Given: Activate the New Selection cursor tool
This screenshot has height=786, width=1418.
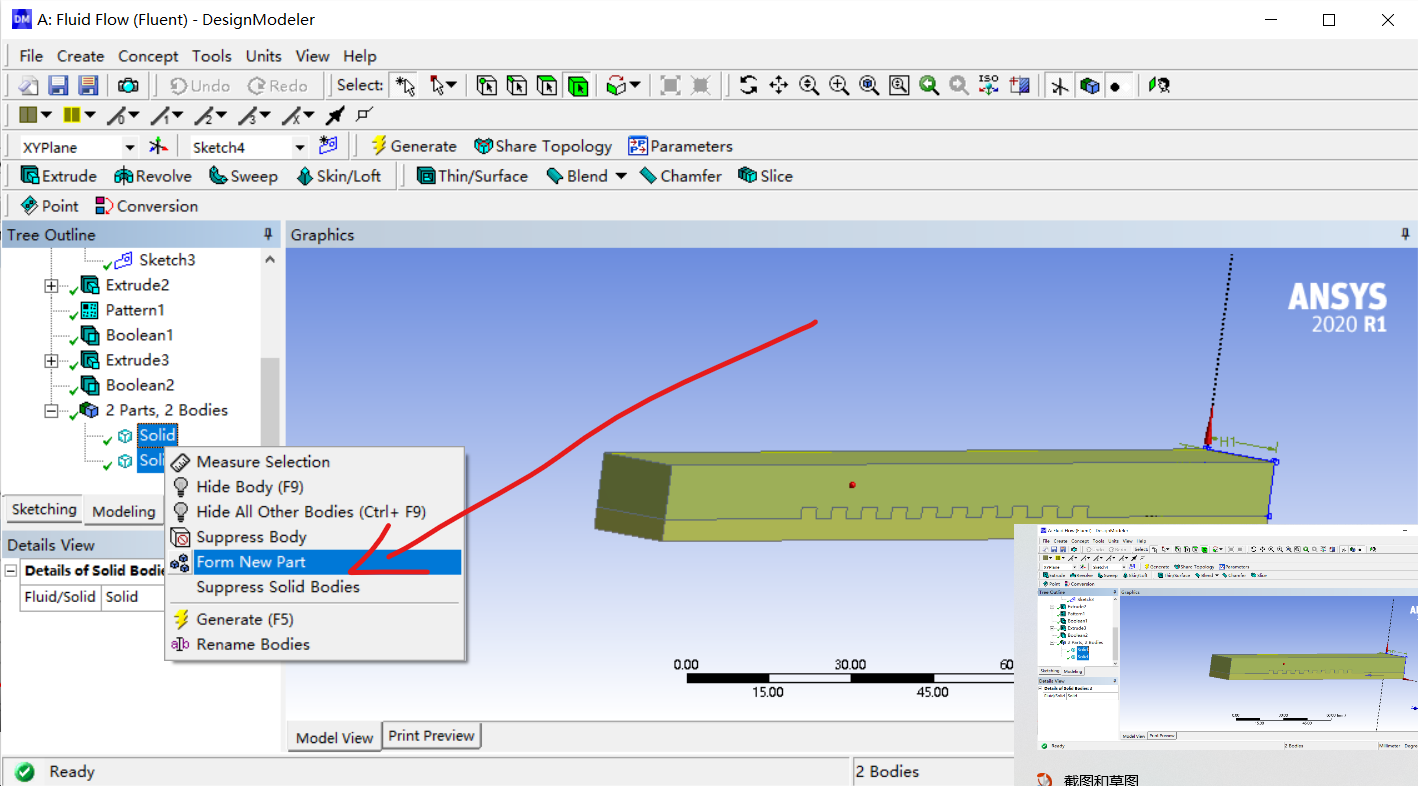Looking at the screenshot, I should click(x=405, y=86).
